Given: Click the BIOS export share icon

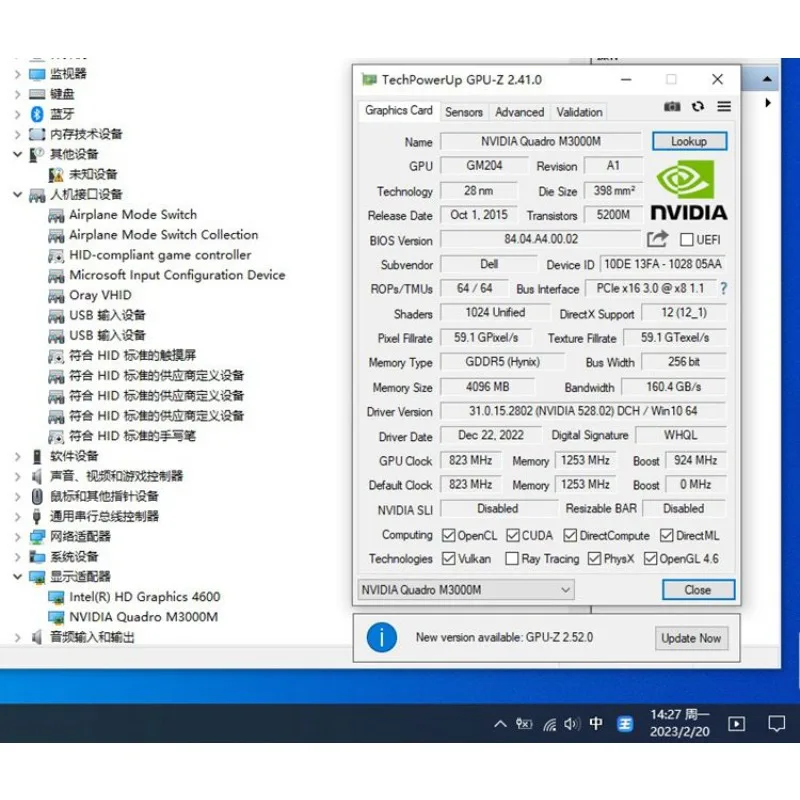Looking at the screenshot, I should click(657, 239).
